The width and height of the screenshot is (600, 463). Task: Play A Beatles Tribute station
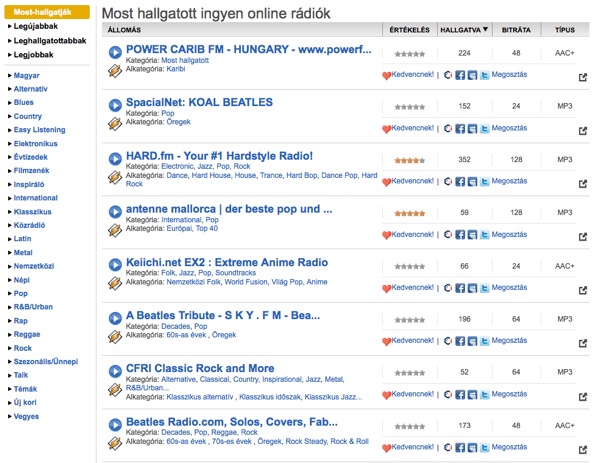pyautogui.click(x=115, y=318)
